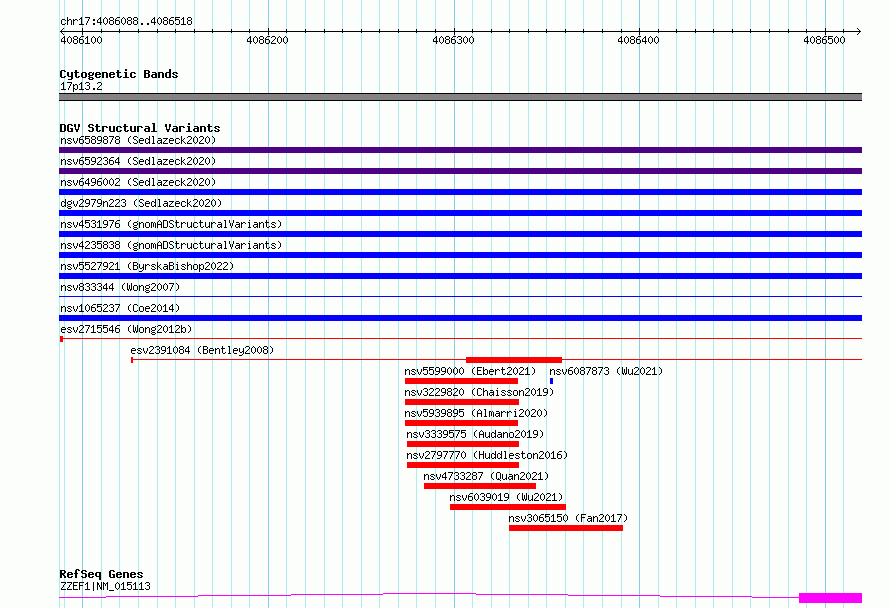890x608 pixels.
Task: Click the blue bar of nsv4235838
Action: pyautogui.click(x=460, y=255)
